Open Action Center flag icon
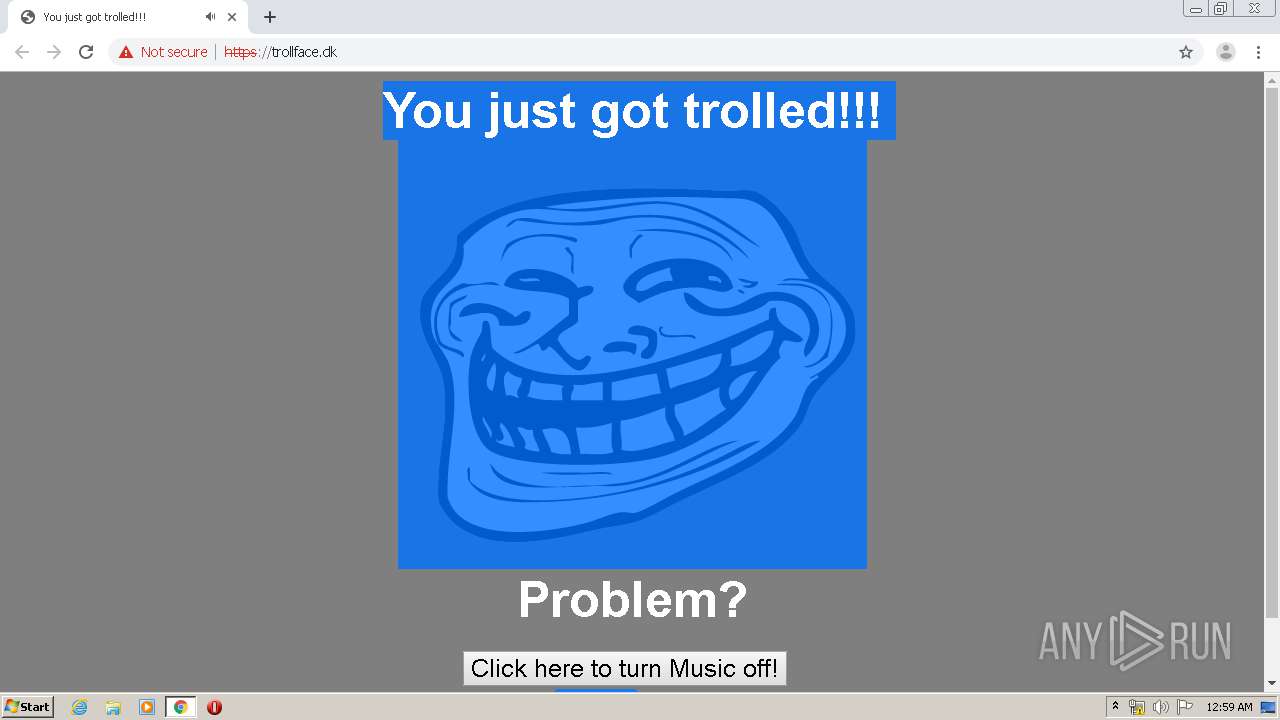This screenshot has width=1280, height=720. click(x=1185, y=707)
